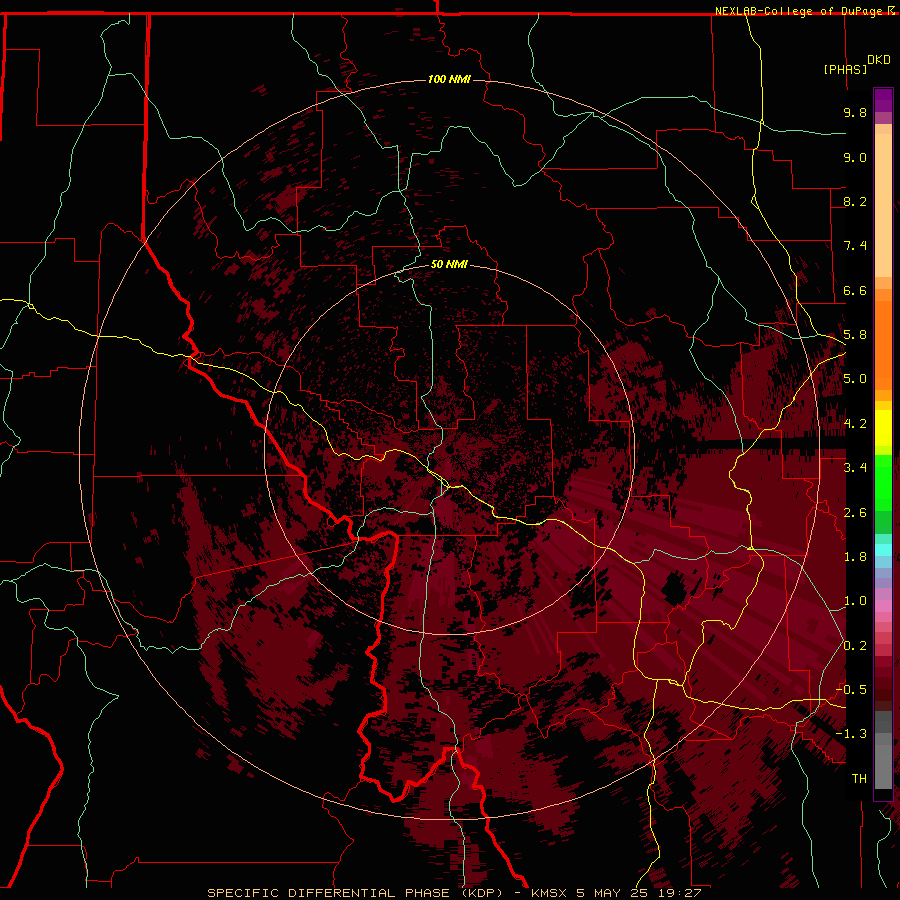Click the 6.6 value on the color scale
This screenshot has width=900, height=900.
coord(855,290)
